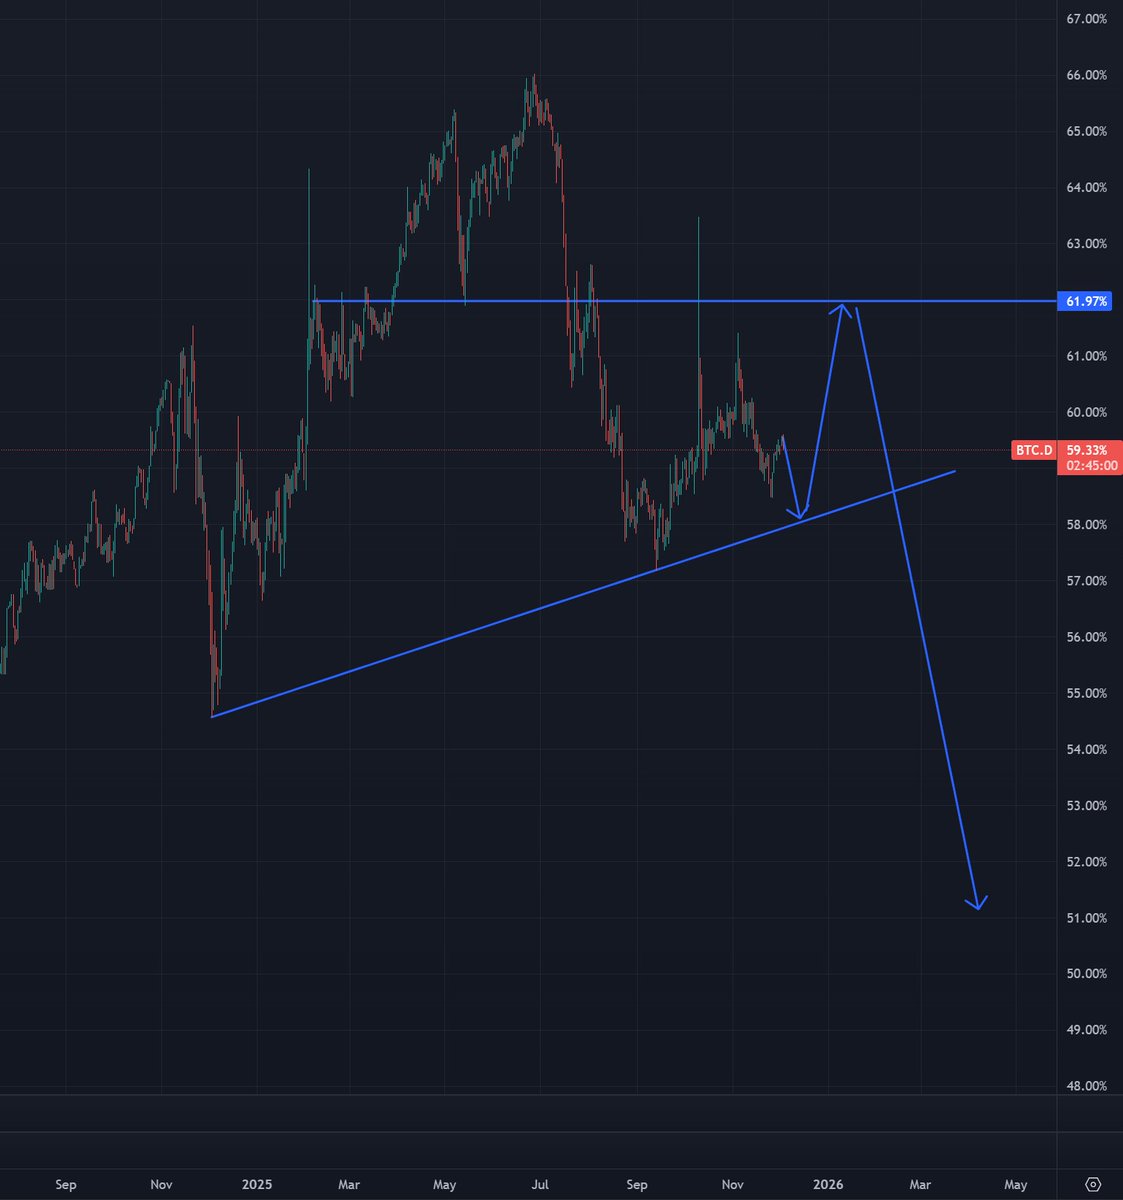Click 63.00% on the price axis
This screenshot has height=1200, width=1123.
coord(1085,243)
